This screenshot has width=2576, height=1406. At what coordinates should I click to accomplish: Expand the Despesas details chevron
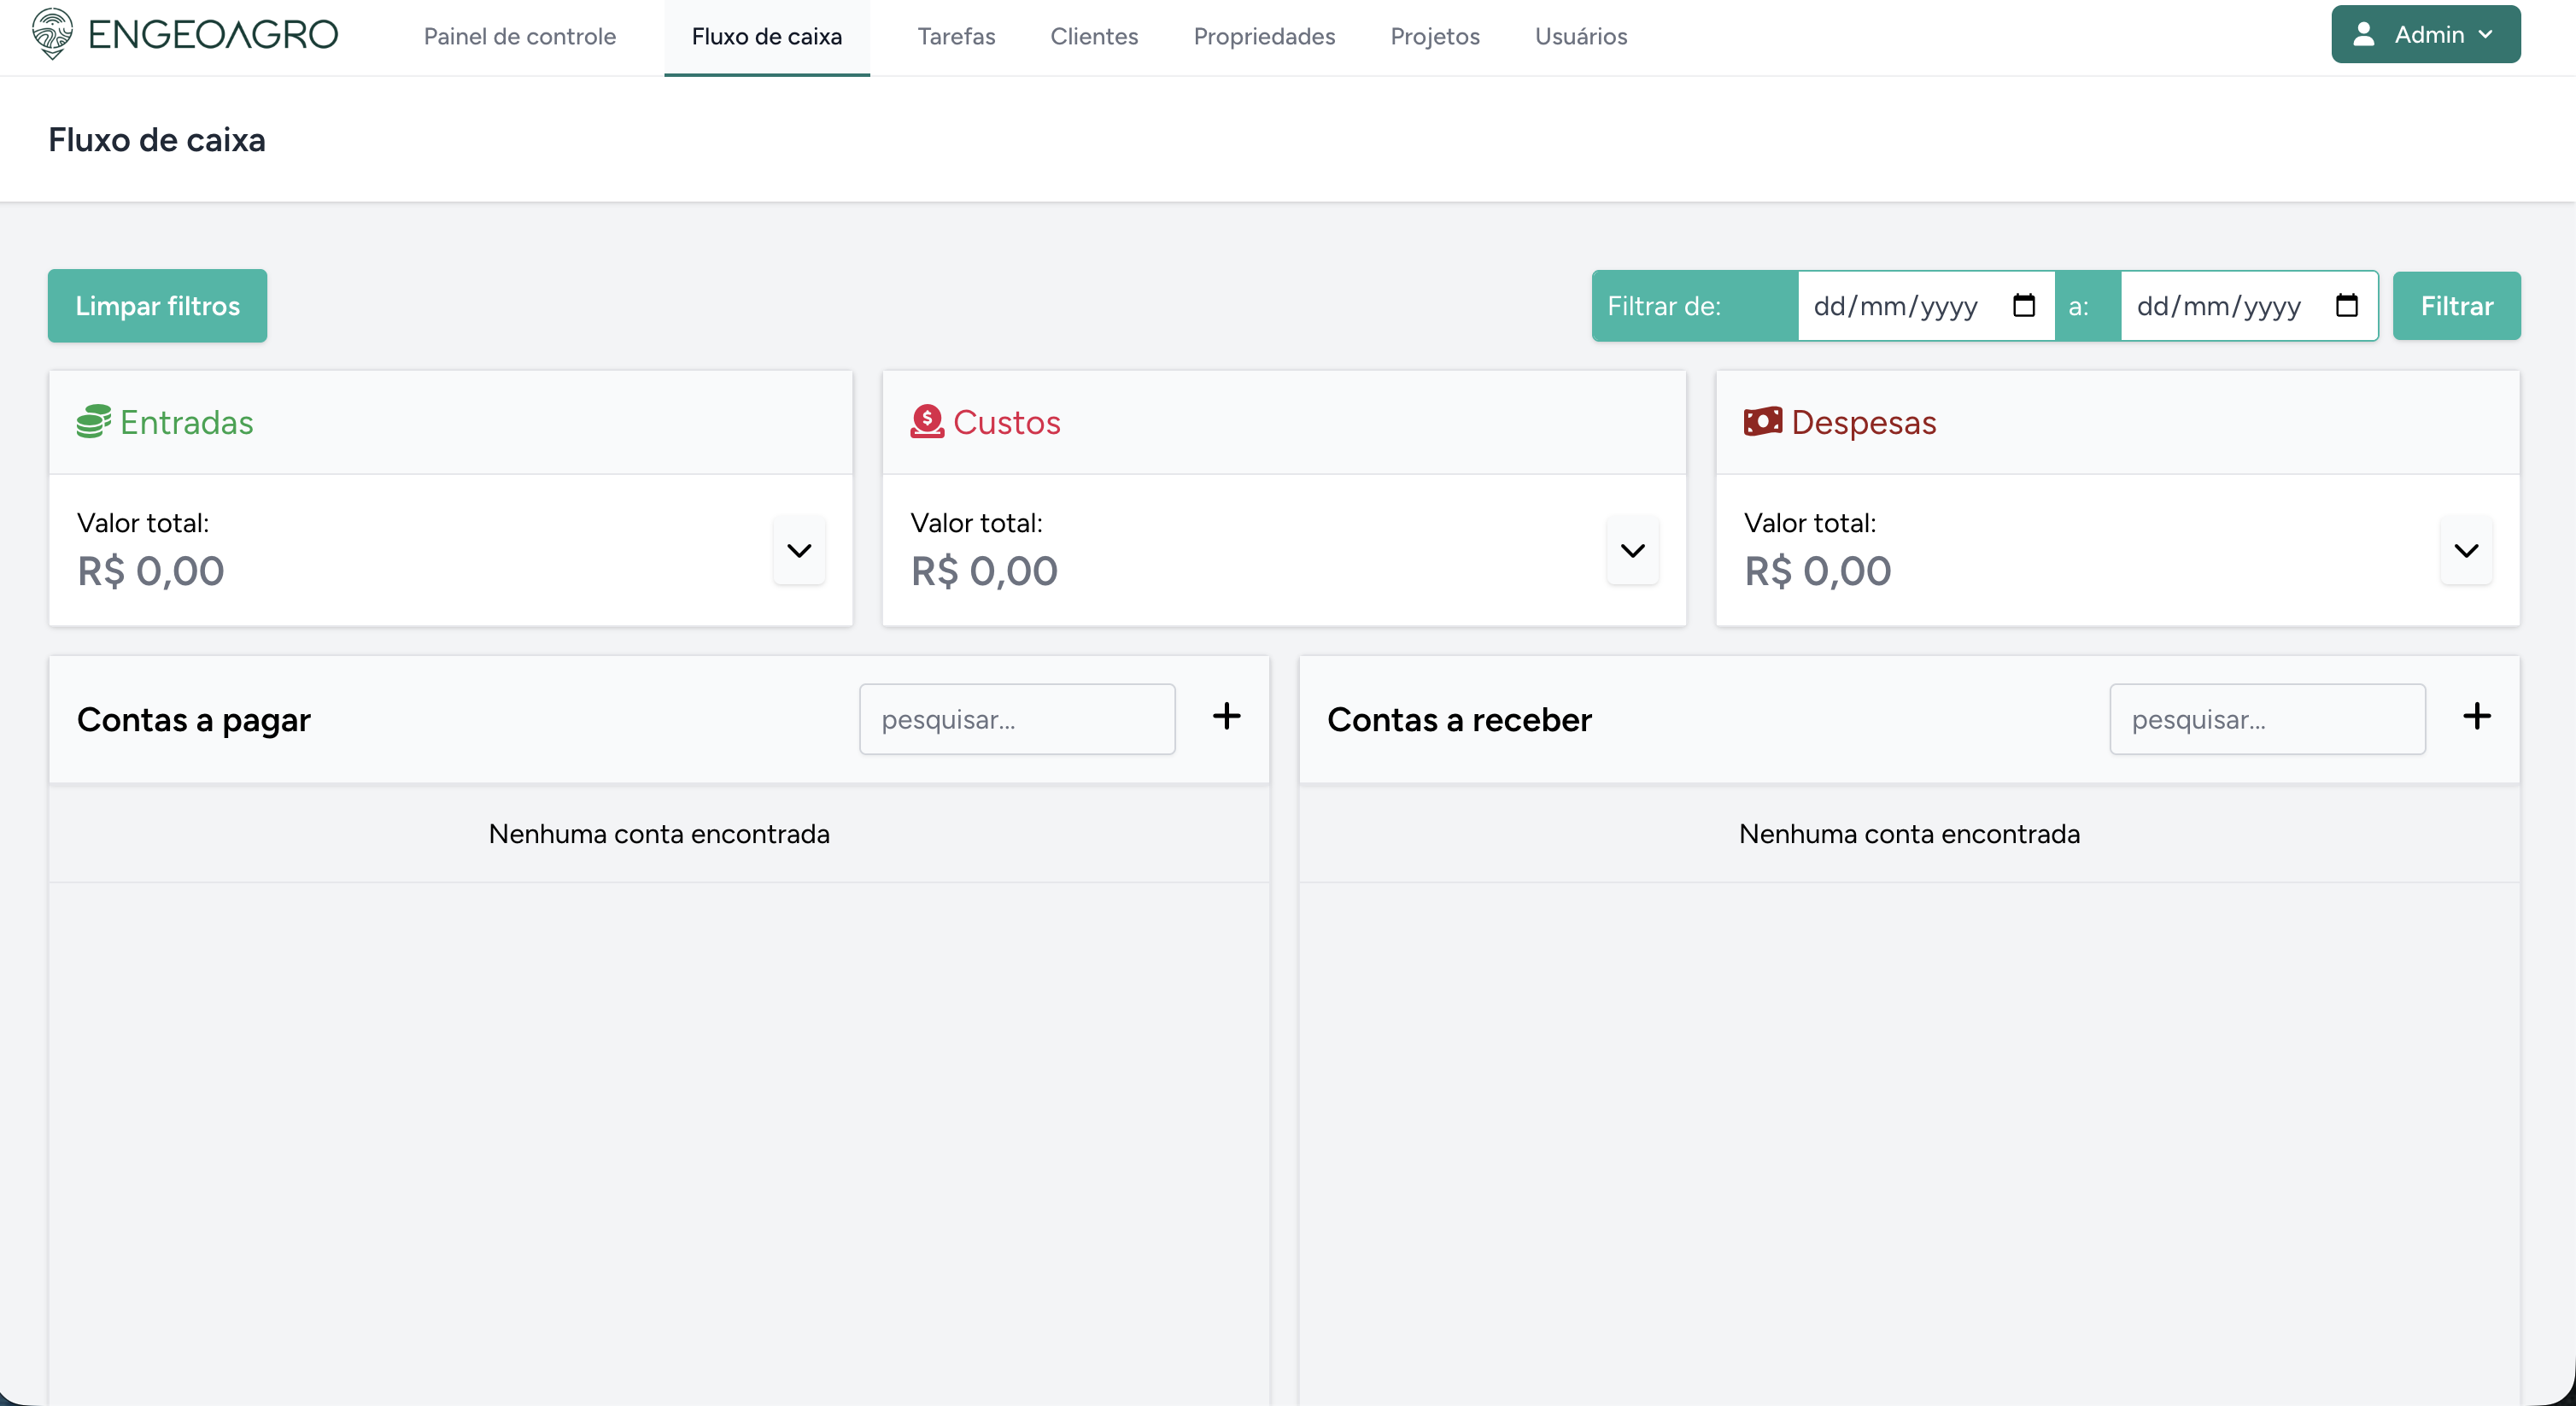(2466, 550)
